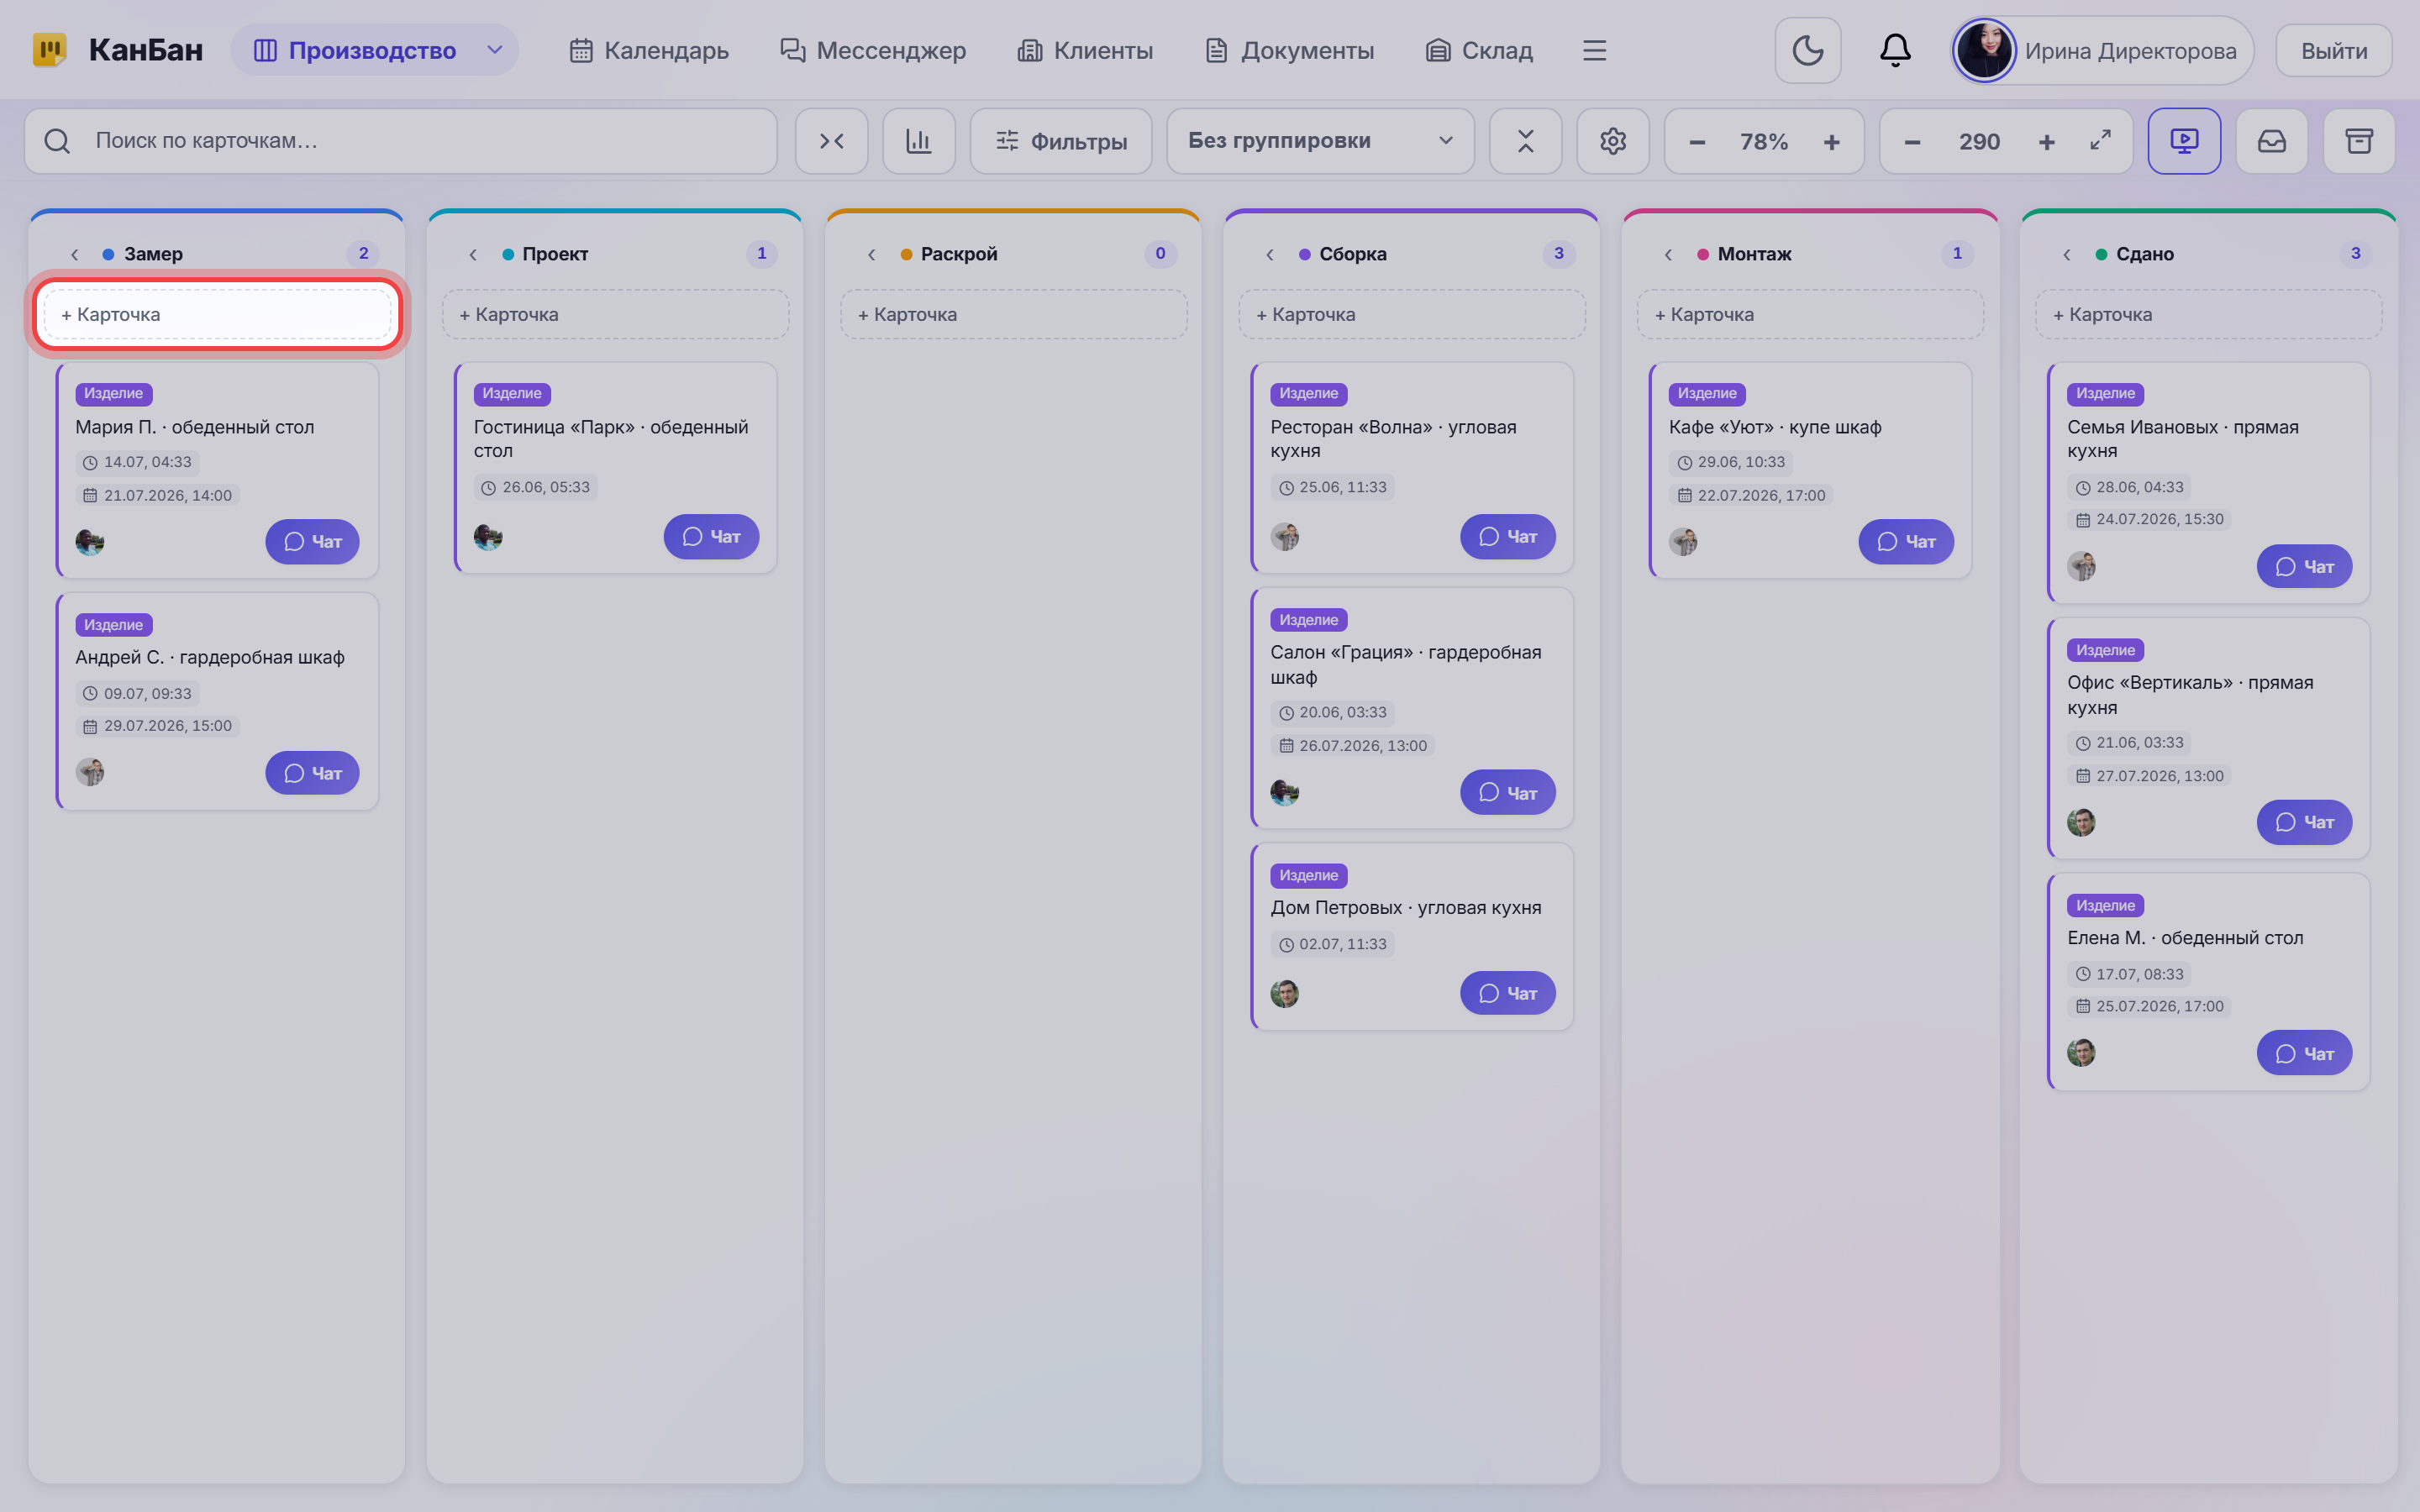Viewport: 2420px width, 1512px height.
Task: Collapse all columns with inward arrows icon
Action: pyautogui.click(x=831, y=141)
